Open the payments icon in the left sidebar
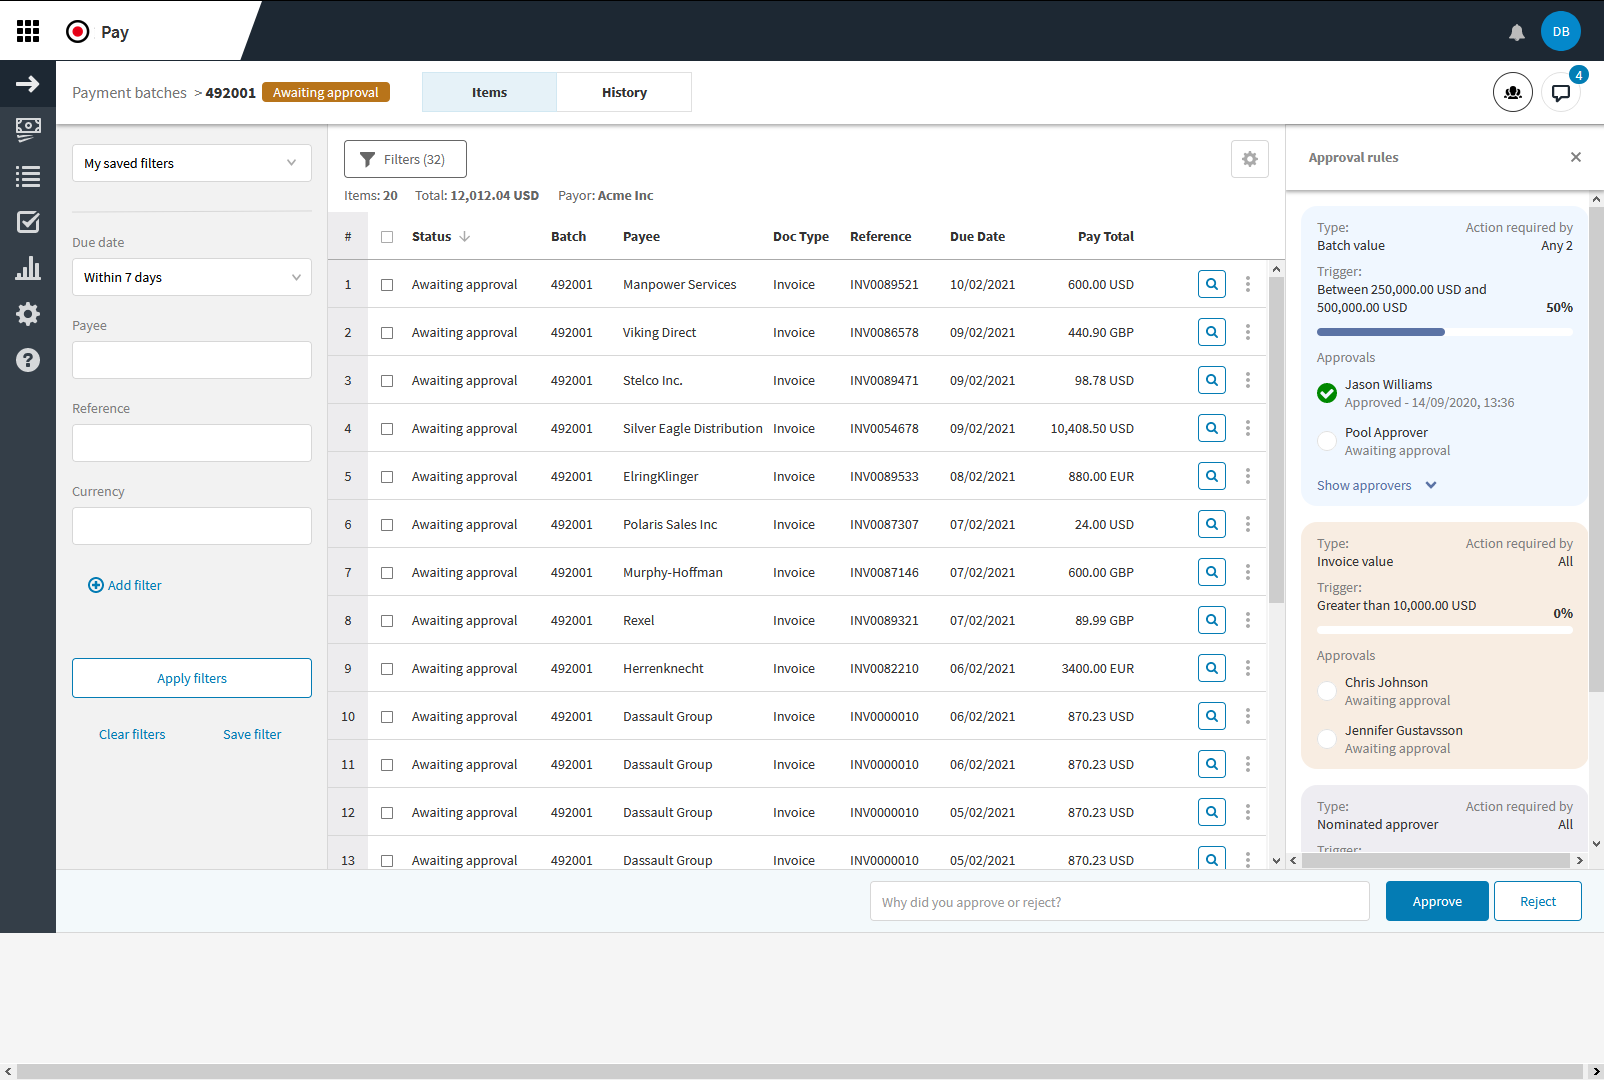1604x1080 pixels. (28, 129)
